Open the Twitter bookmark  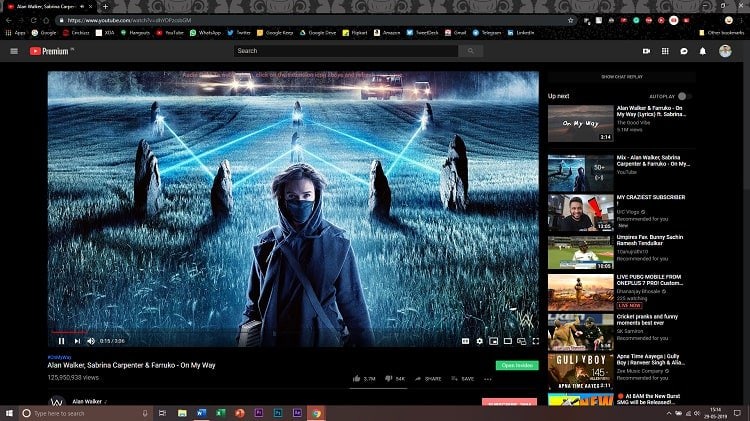tap(239, 33)
